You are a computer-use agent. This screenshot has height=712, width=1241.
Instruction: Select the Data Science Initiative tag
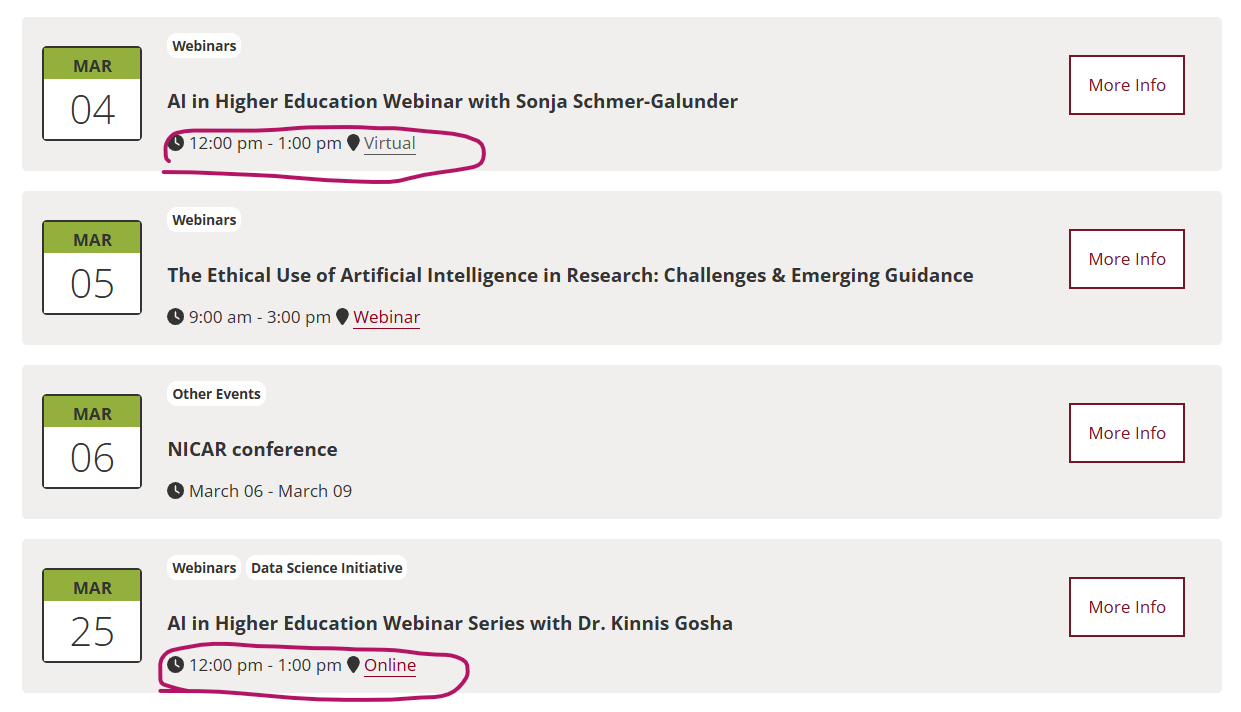327,568
